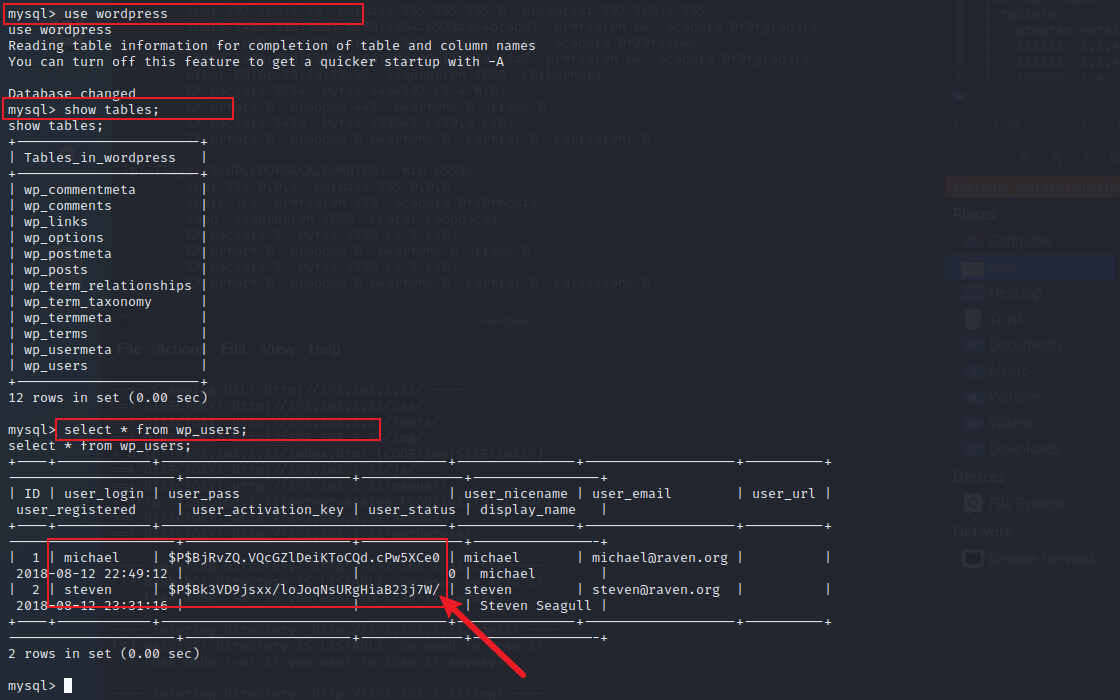The height and width of the screenshot is (700, 1120).
Task: Open the file manager Go menu
Action: coord(1092,125)
